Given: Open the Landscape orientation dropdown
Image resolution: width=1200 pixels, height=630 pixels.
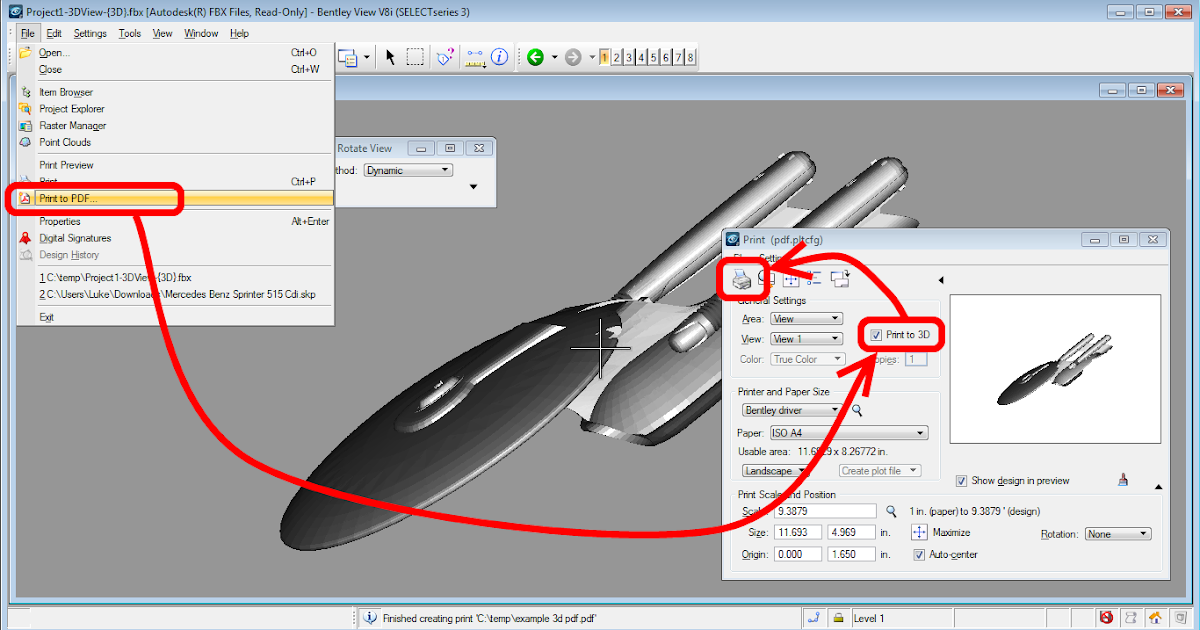Looking at the screenshot, I should [775, 470].
